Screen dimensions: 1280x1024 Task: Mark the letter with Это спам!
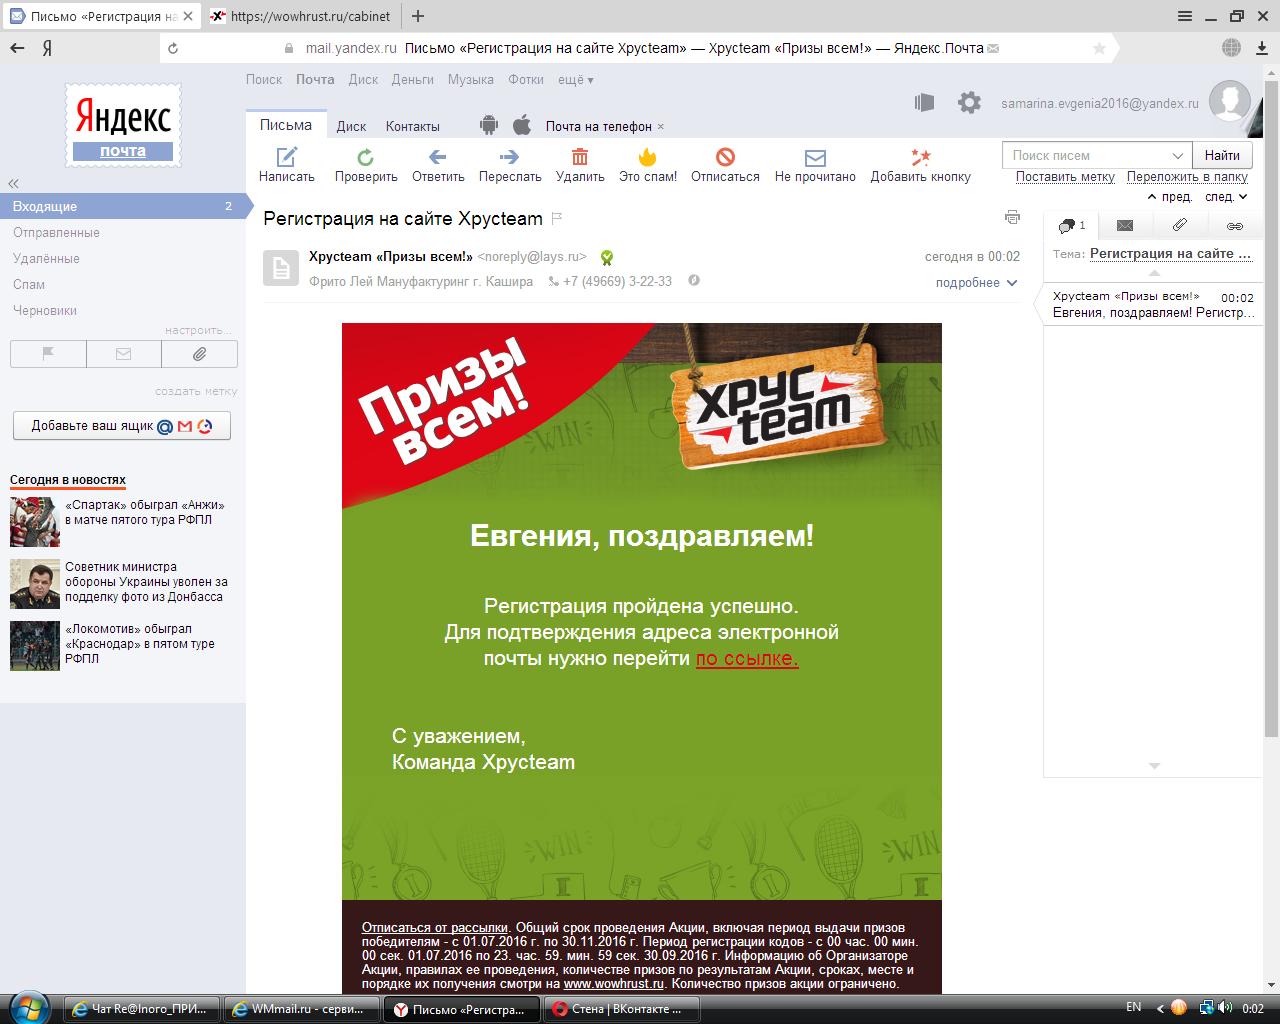point(648,157)
